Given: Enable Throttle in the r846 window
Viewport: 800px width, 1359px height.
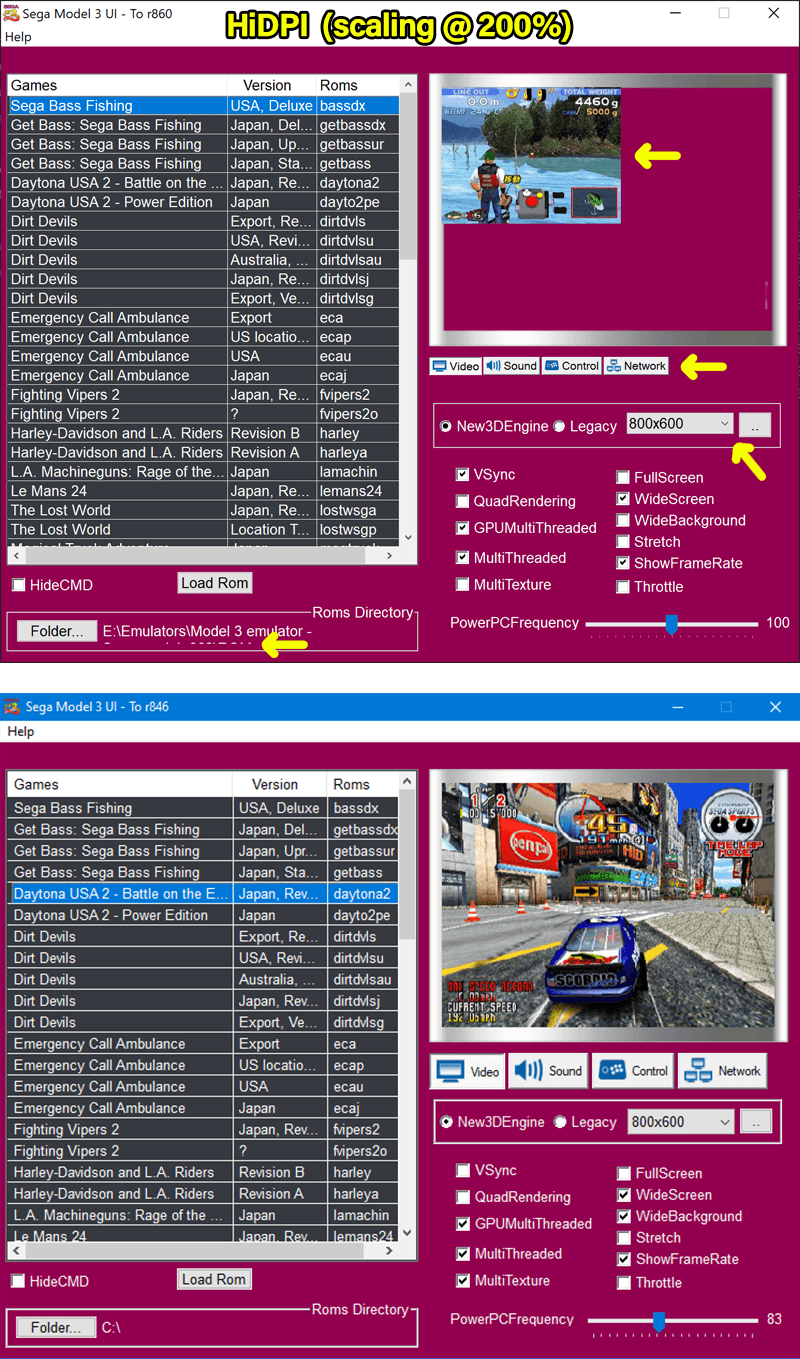Looking at the screenshot, I should pos(624,1283).
